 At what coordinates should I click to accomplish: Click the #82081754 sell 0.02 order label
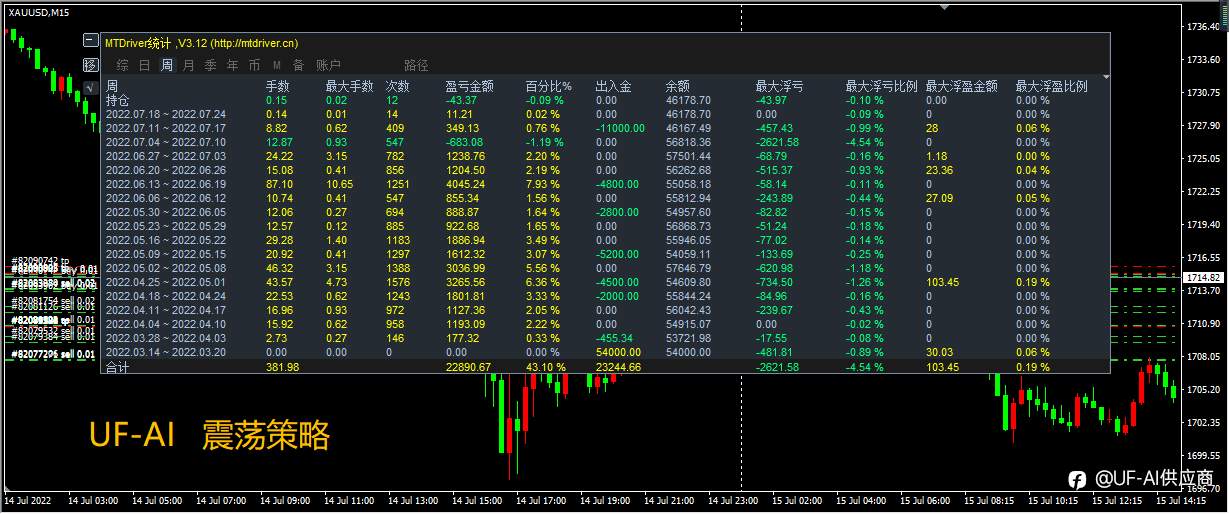54,301
